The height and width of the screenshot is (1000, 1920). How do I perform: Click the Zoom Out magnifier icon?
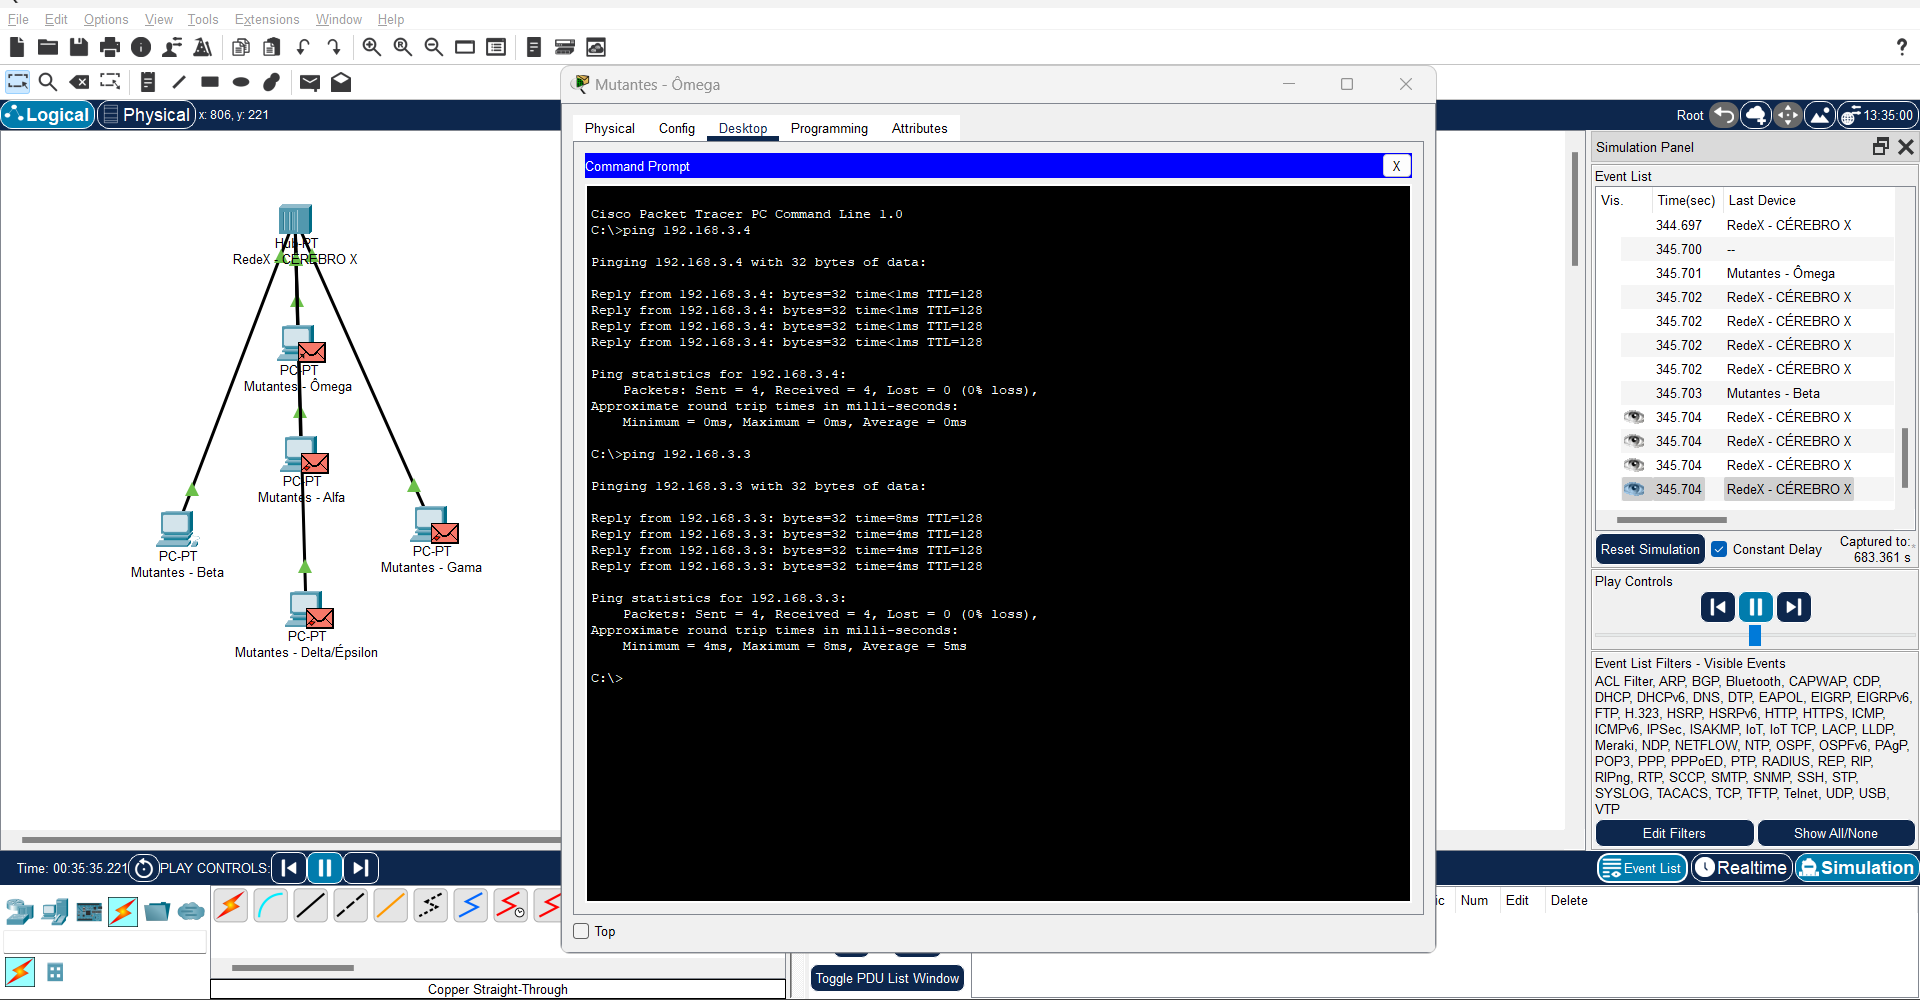[x=434, y=47]
